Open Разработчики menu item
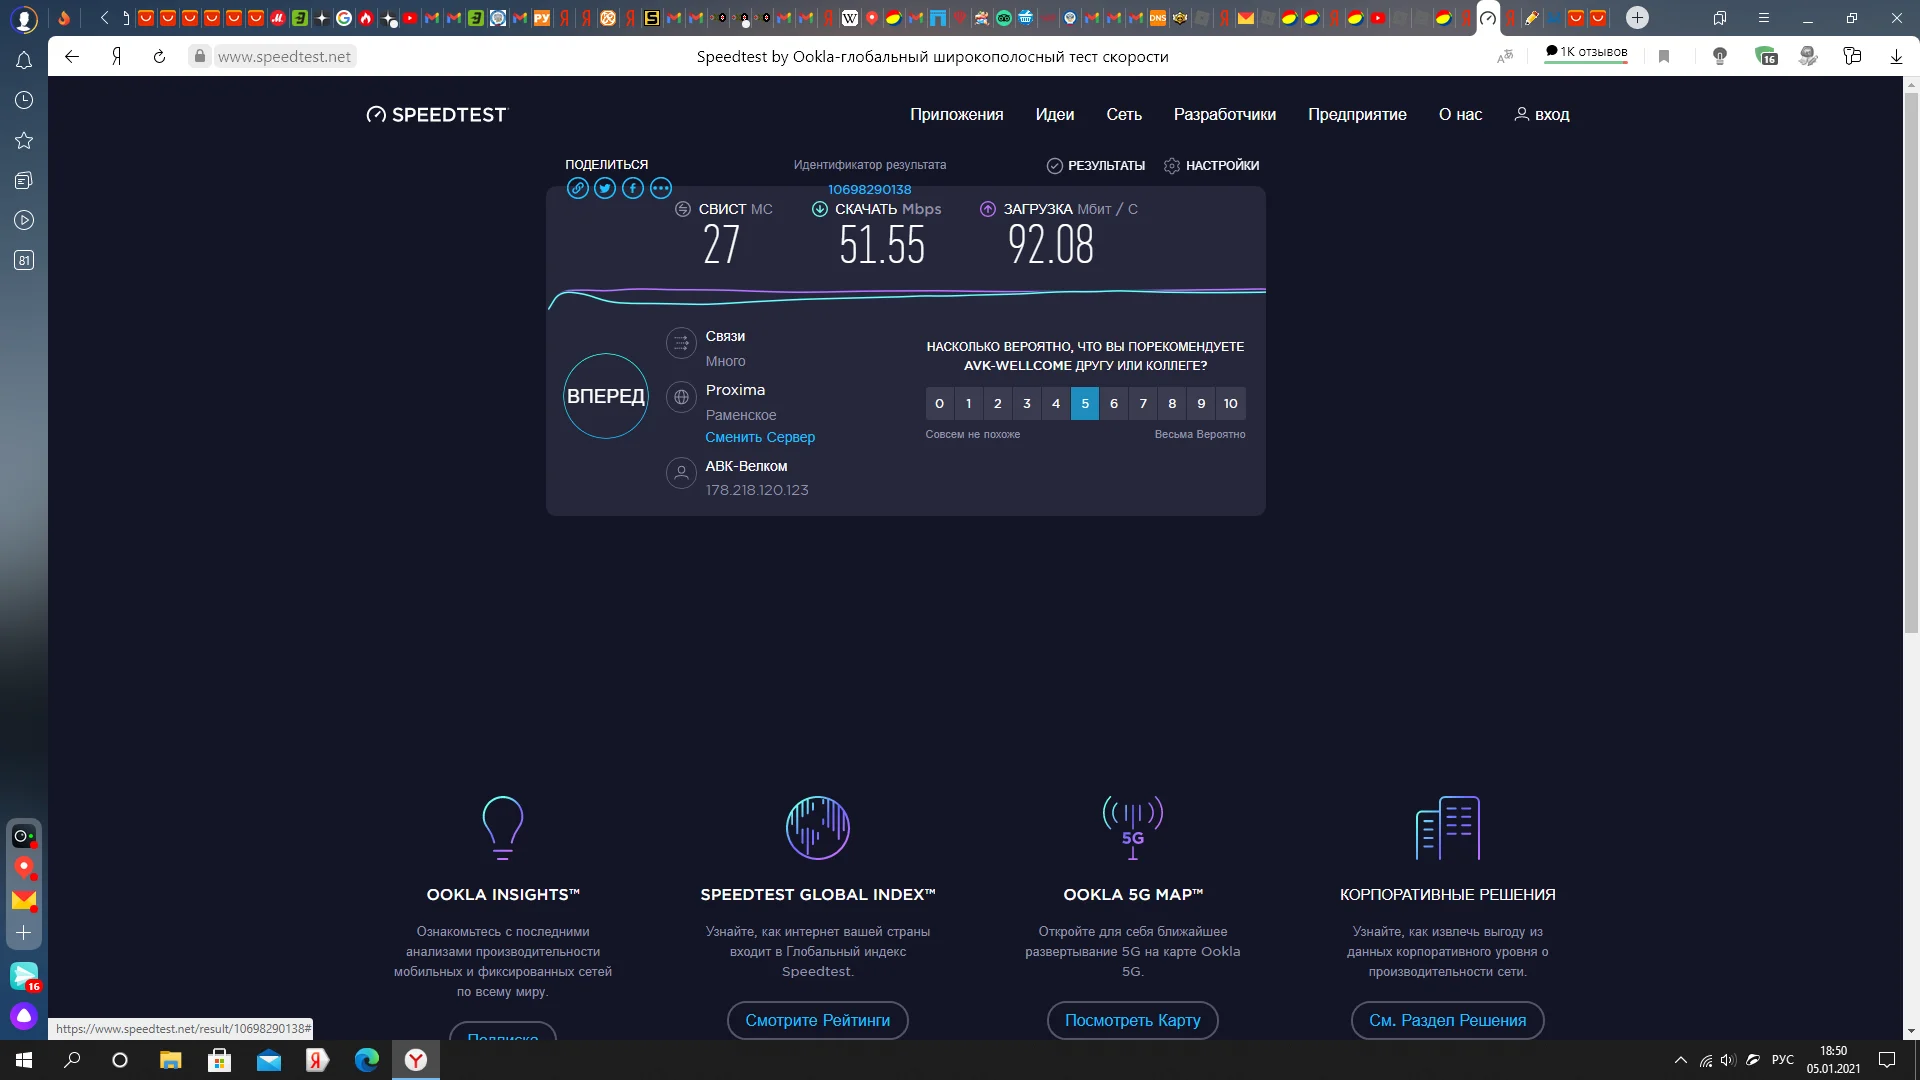This screenshot has width=1920, height=1080. pos(1224,115)
